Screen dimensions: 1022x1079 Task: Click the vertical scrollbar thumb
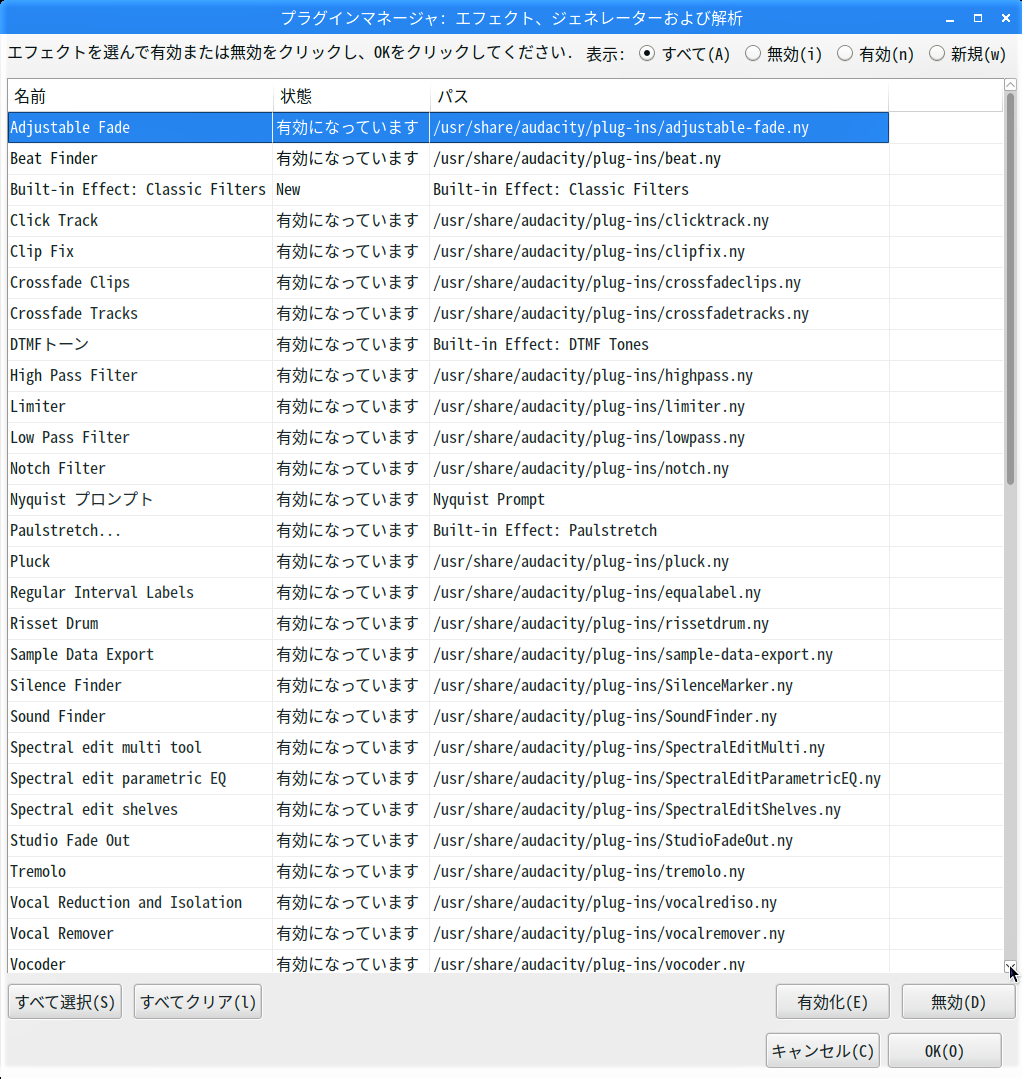coord(1010,289)
